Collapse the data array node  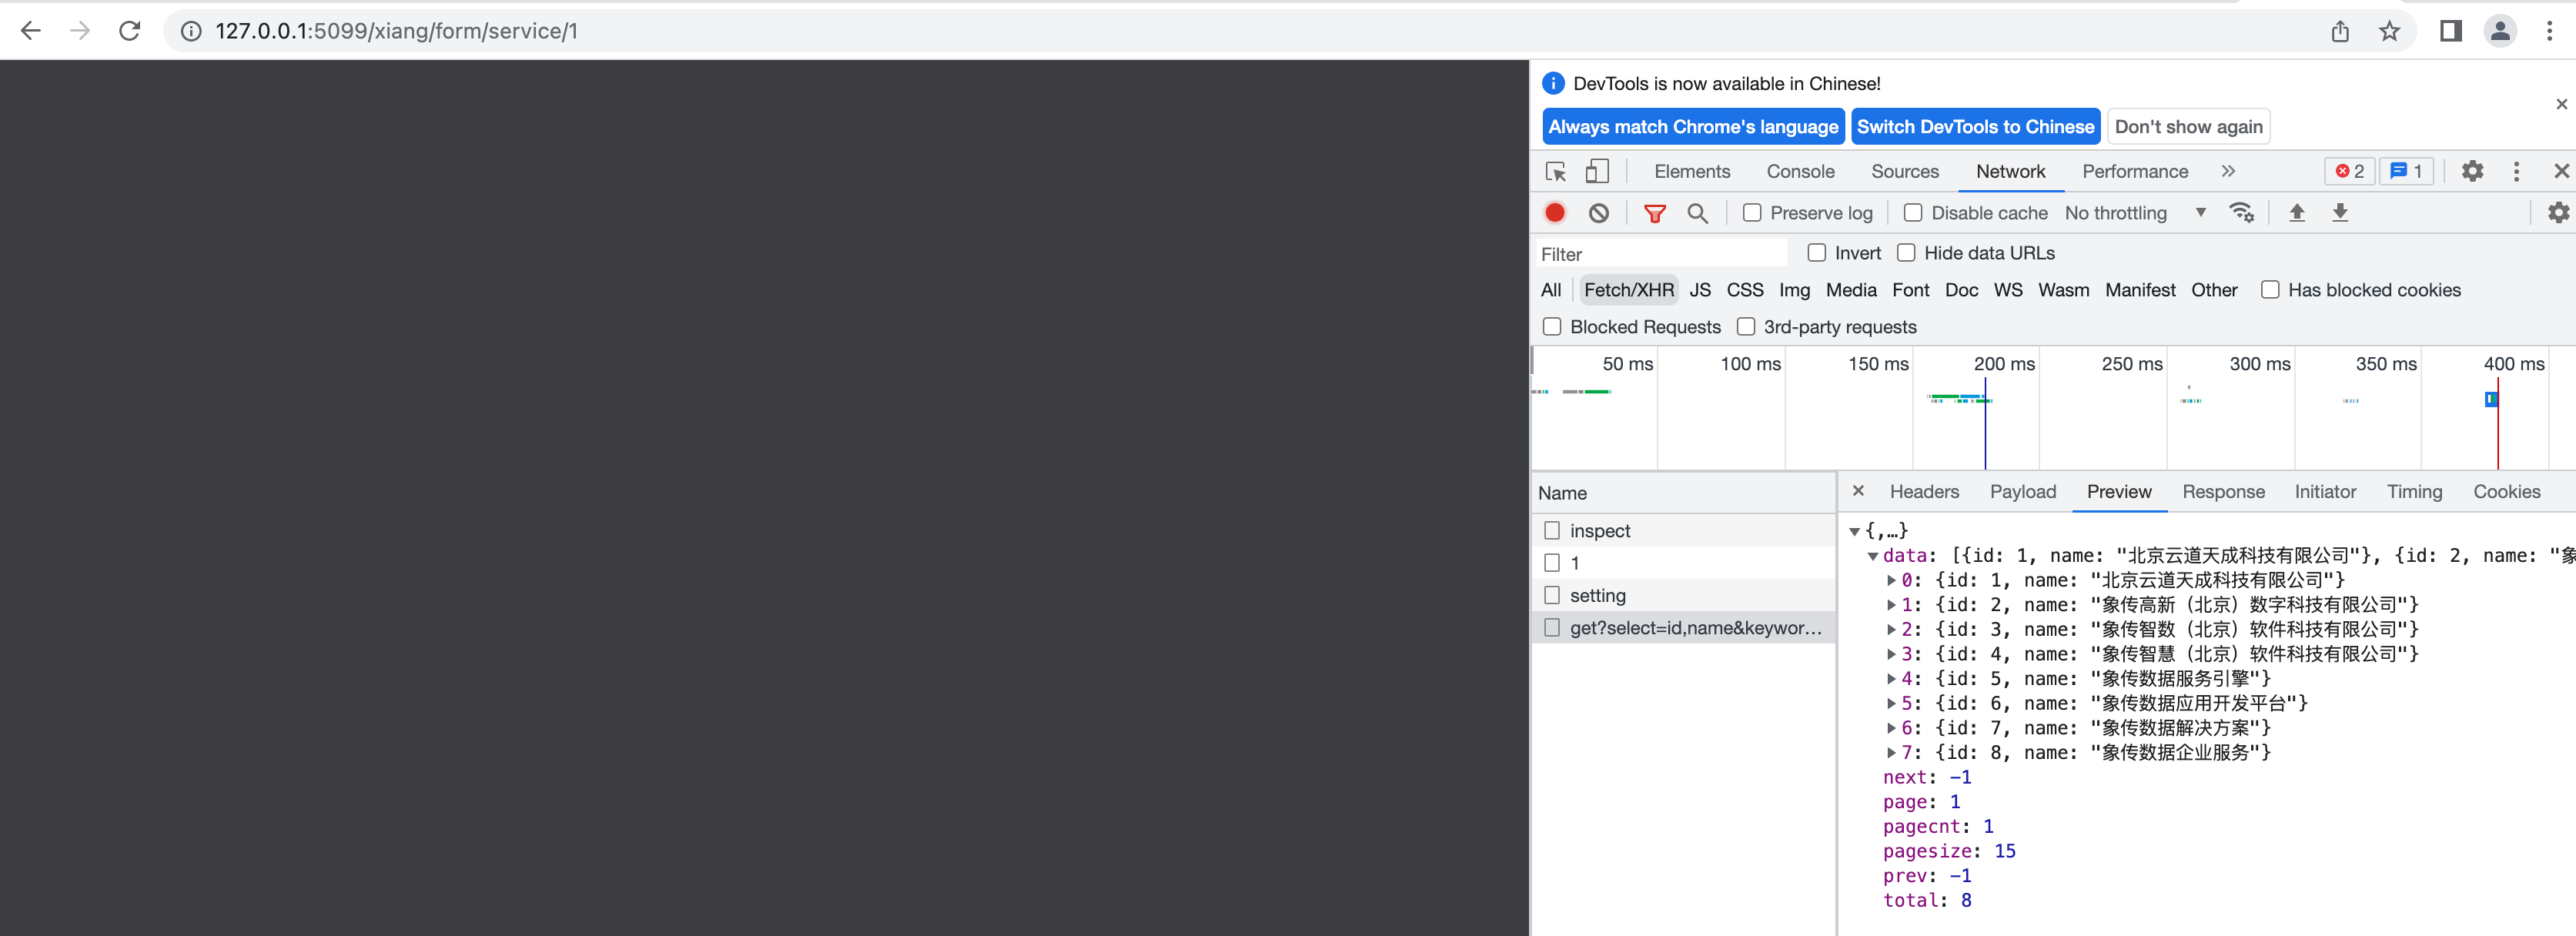tap(1872, 556)
